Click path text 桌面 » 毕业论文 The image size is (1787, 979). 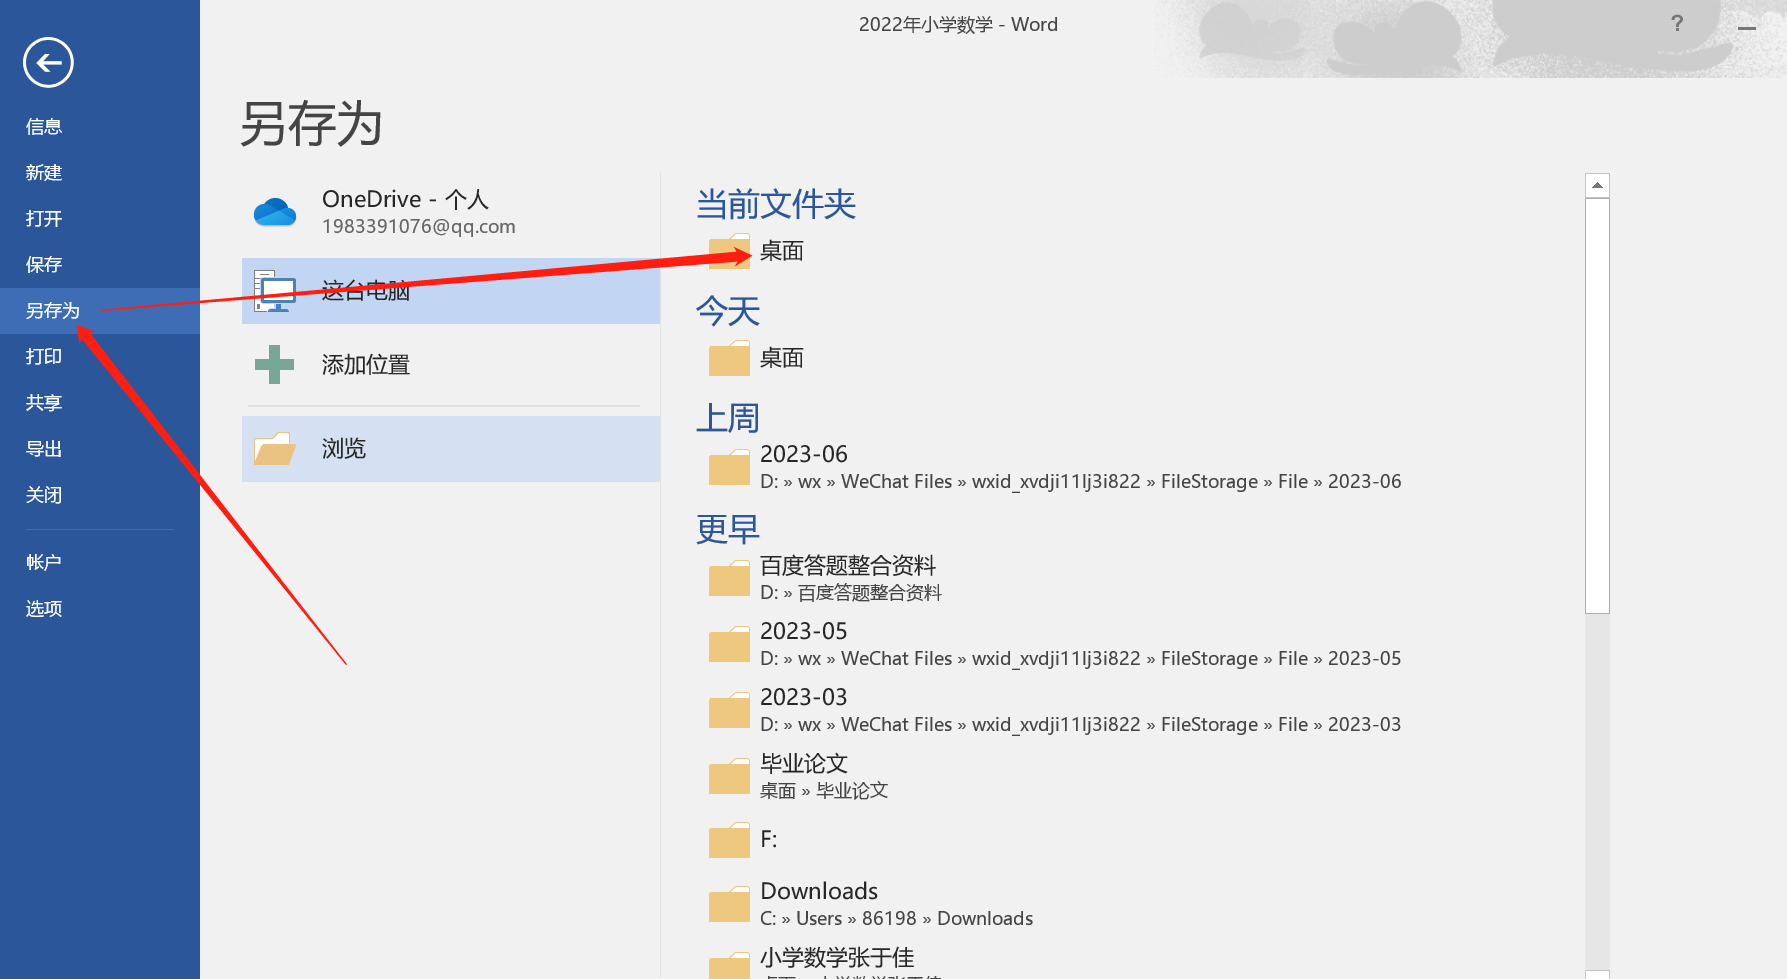[x=824, y=791]
